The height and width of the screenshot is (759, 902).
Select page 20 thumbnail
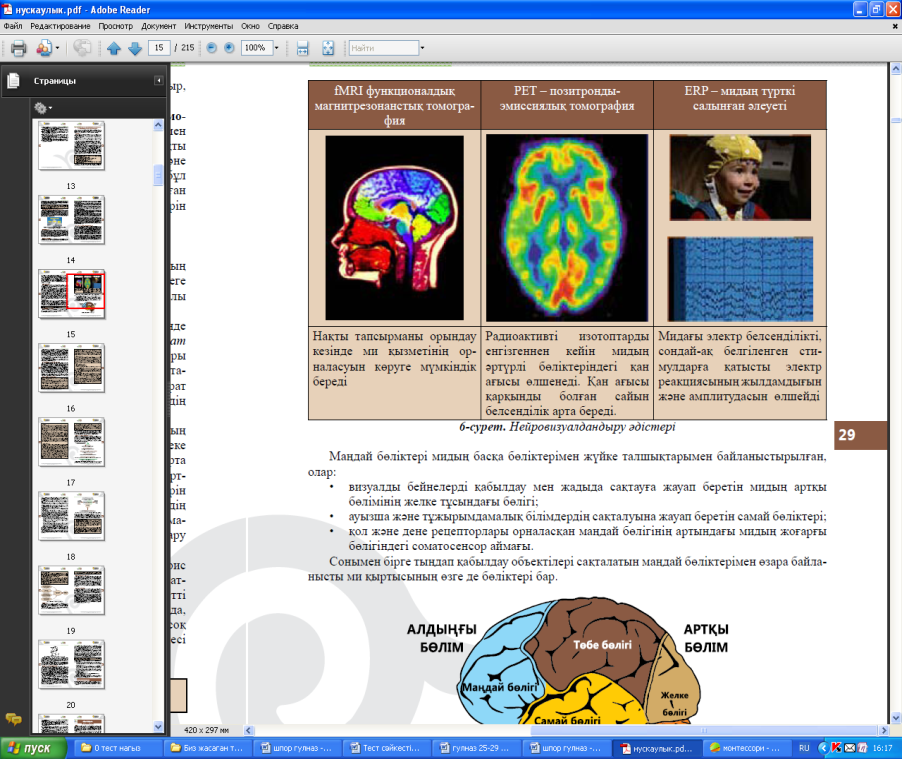pyautogui.click(x=71, y=665)
